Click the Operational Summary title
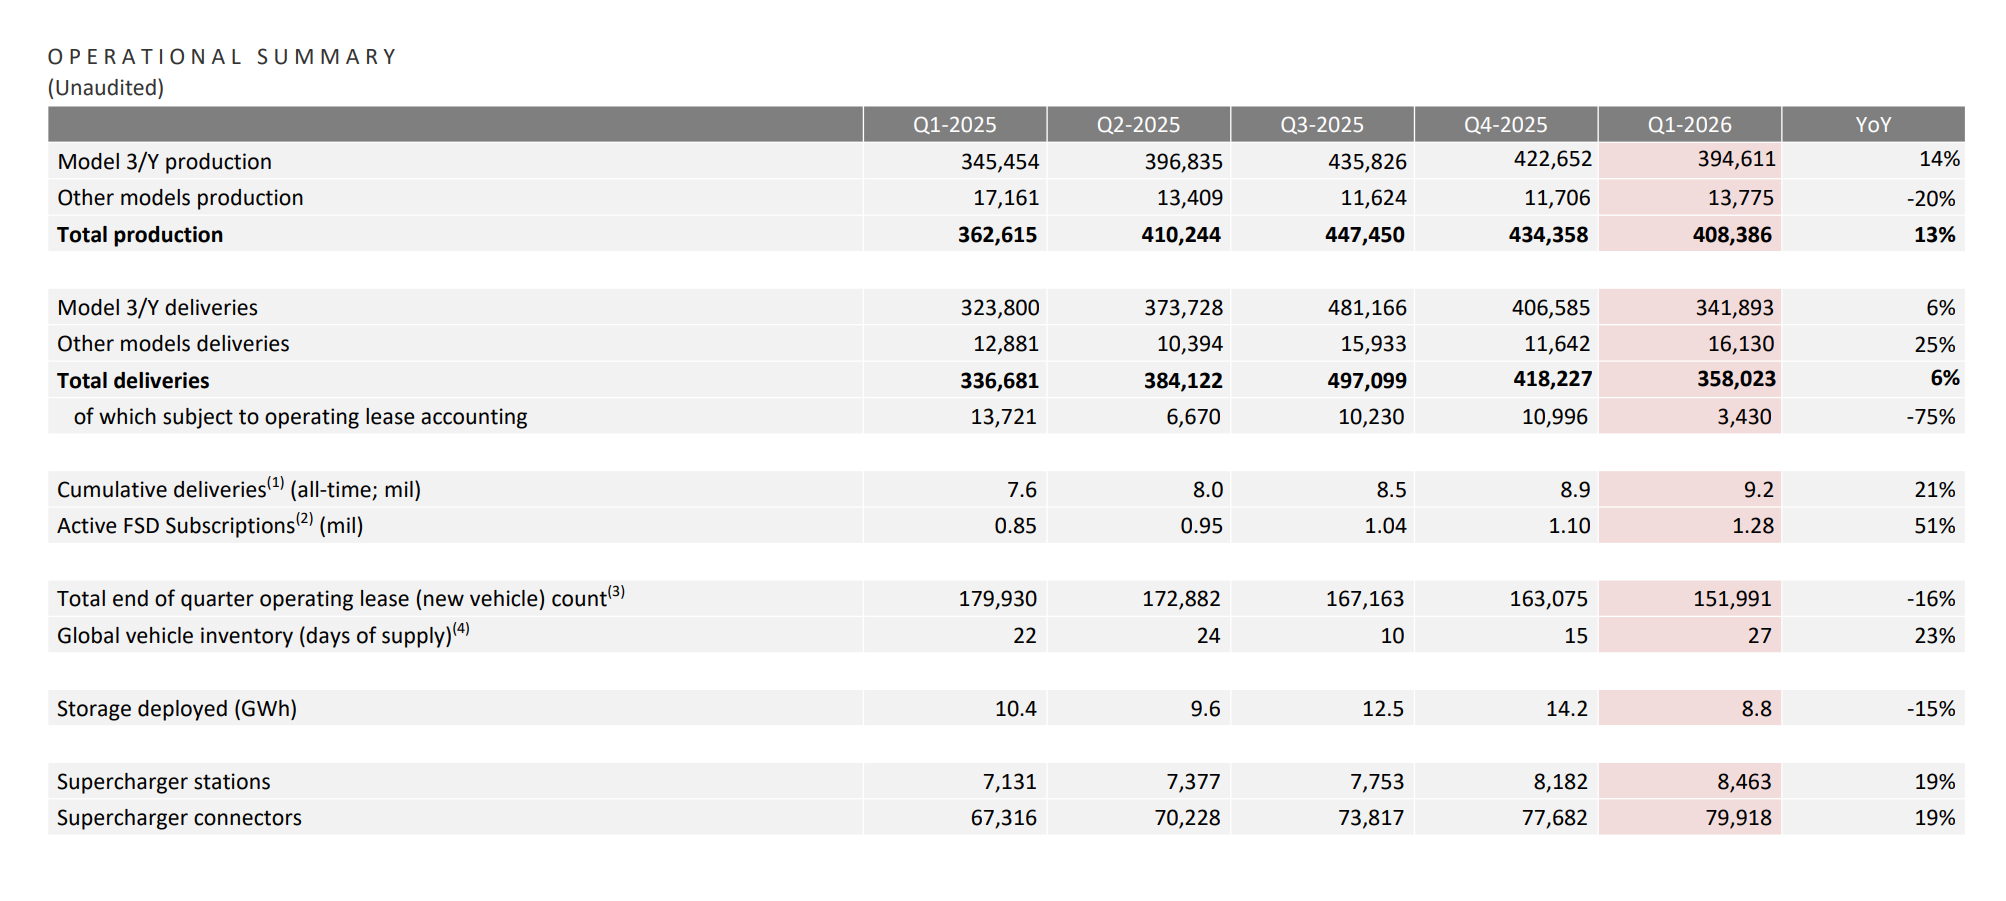Viewport: 2006px width, 901px height. point(222,57)
